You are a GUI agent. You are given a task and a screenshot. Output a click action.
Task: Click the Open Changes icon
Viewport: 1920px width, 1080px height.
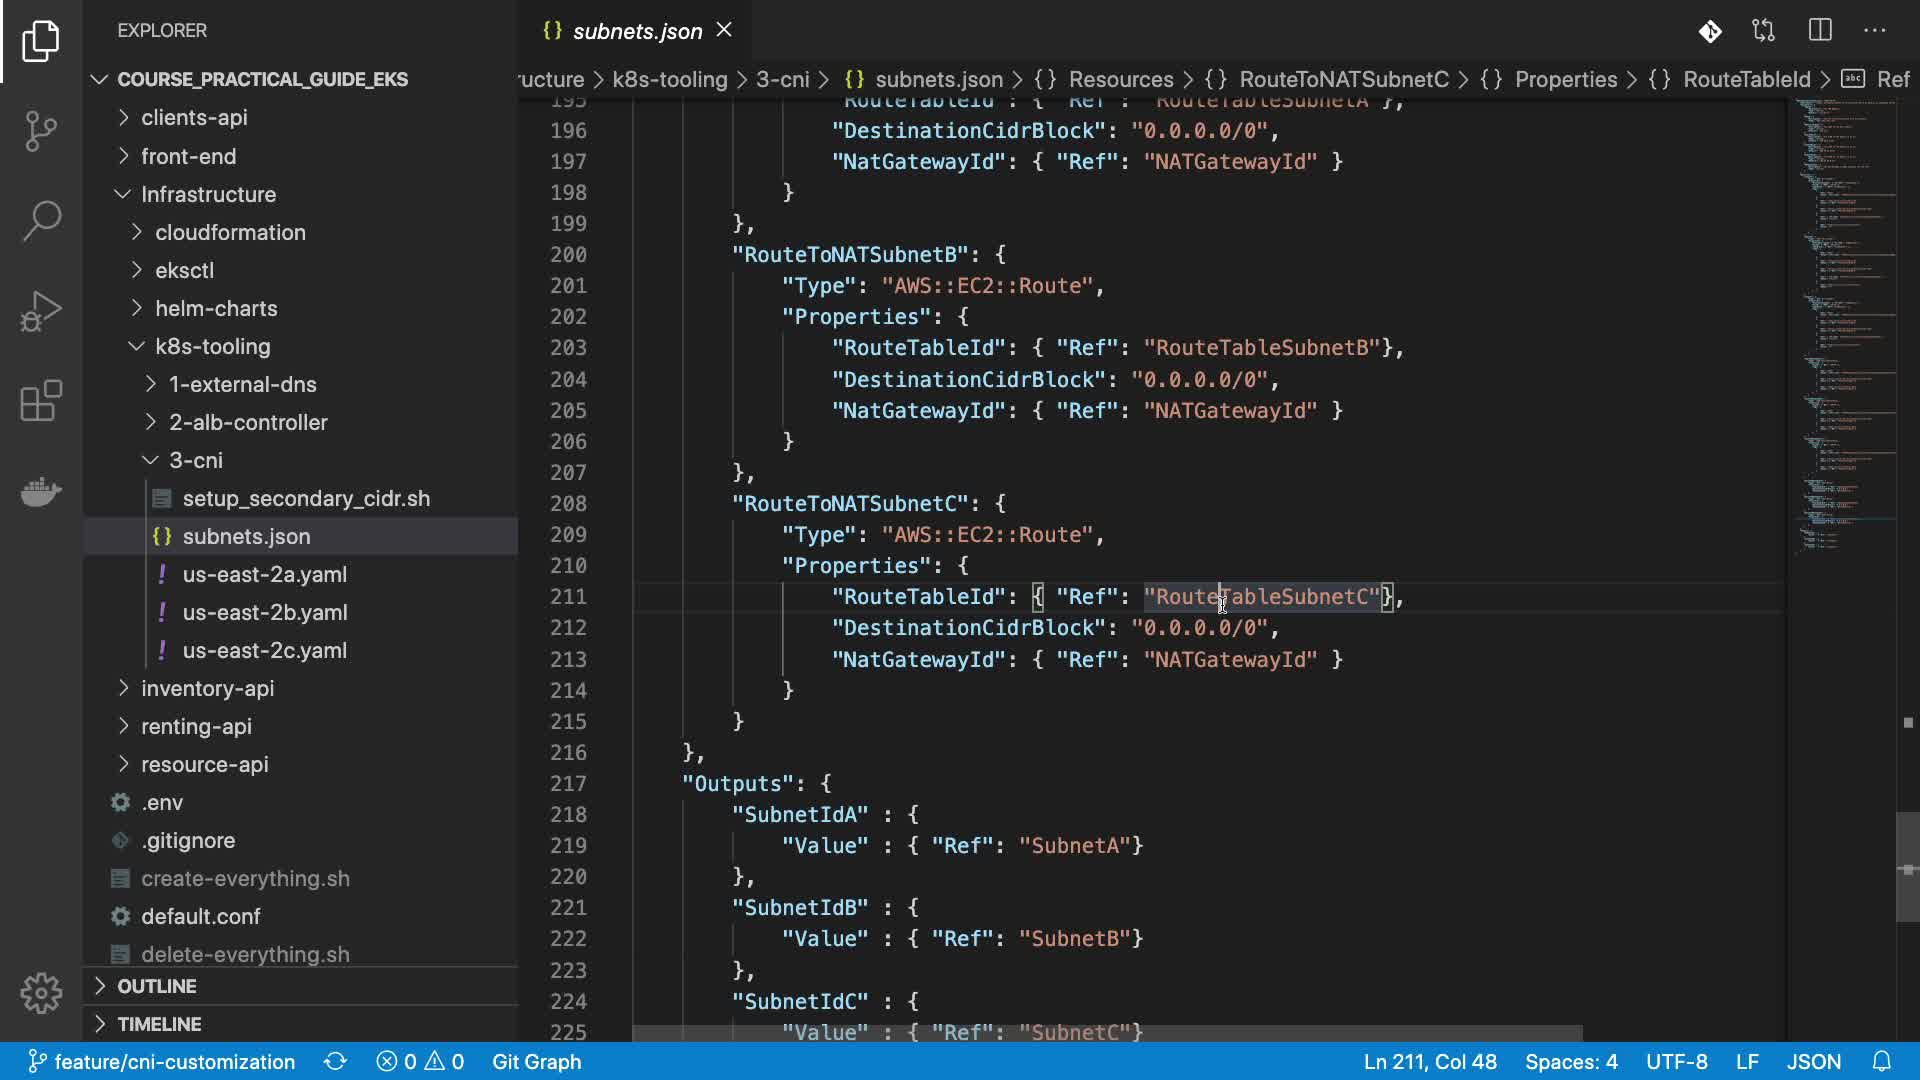(x=1764, y=31)
